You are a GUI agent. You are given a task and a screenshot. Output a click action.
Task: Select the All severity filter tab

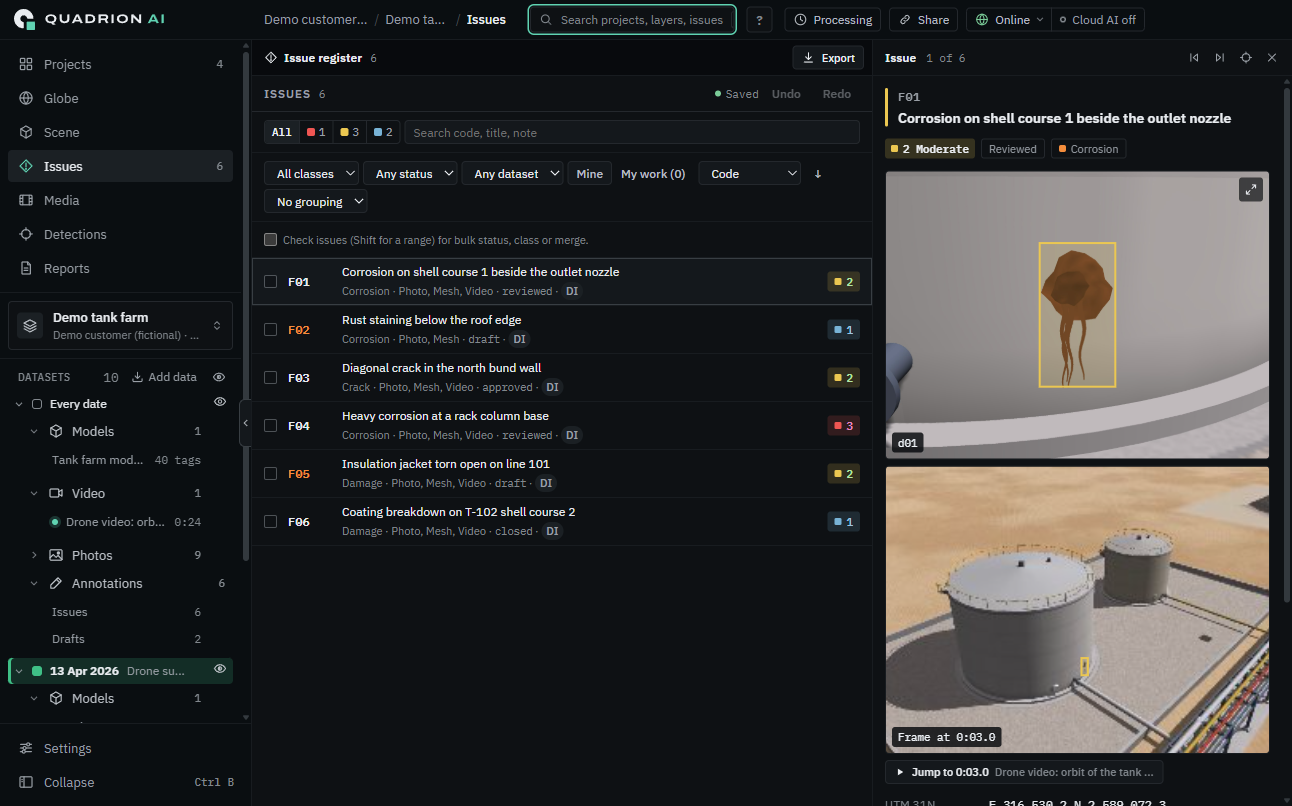point(282,132)
